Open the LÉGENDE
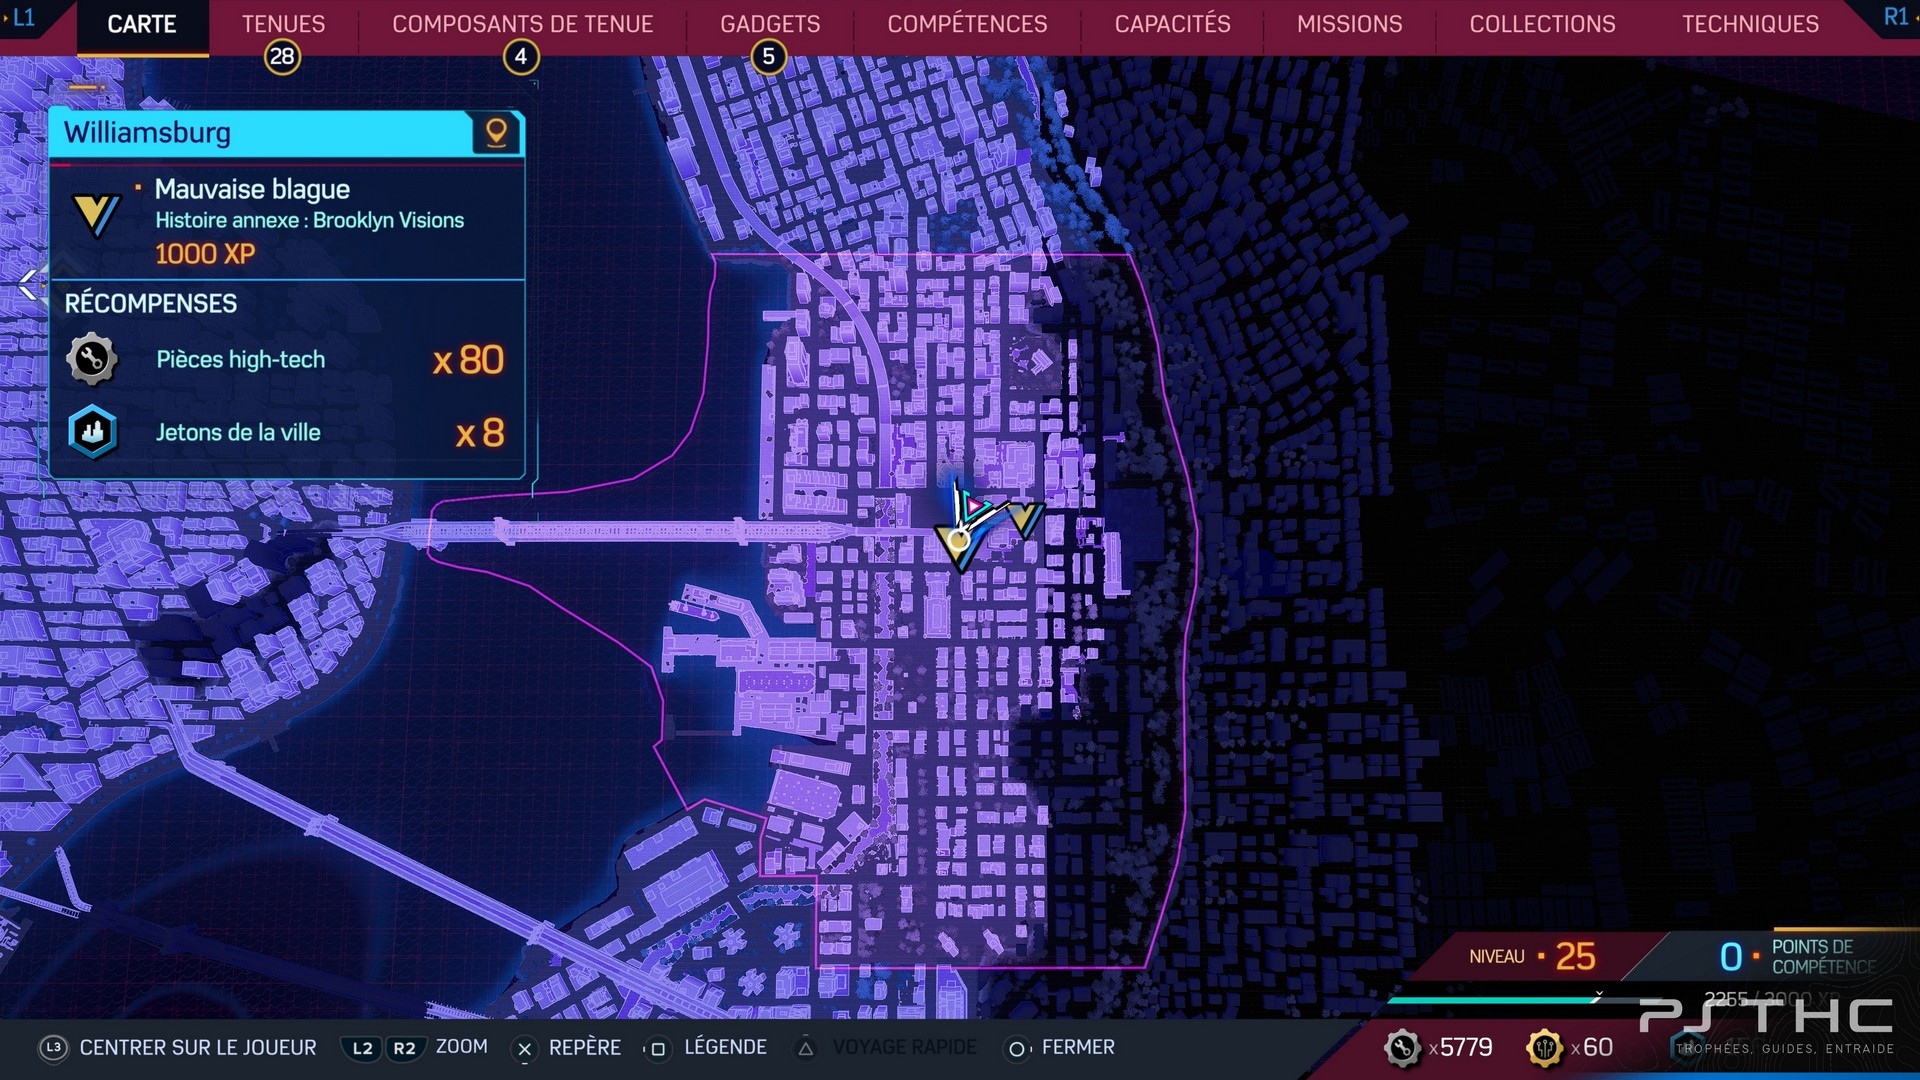This screenshot has height=1080, width=1920. coord(725,1047)
